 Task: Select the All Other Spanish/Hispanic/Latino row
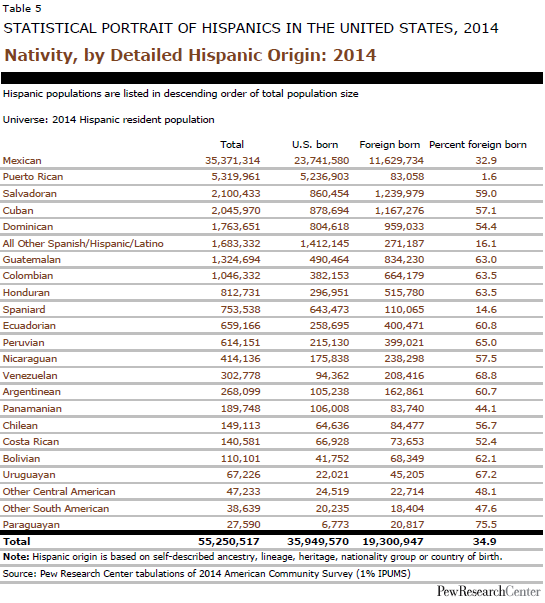272,243
